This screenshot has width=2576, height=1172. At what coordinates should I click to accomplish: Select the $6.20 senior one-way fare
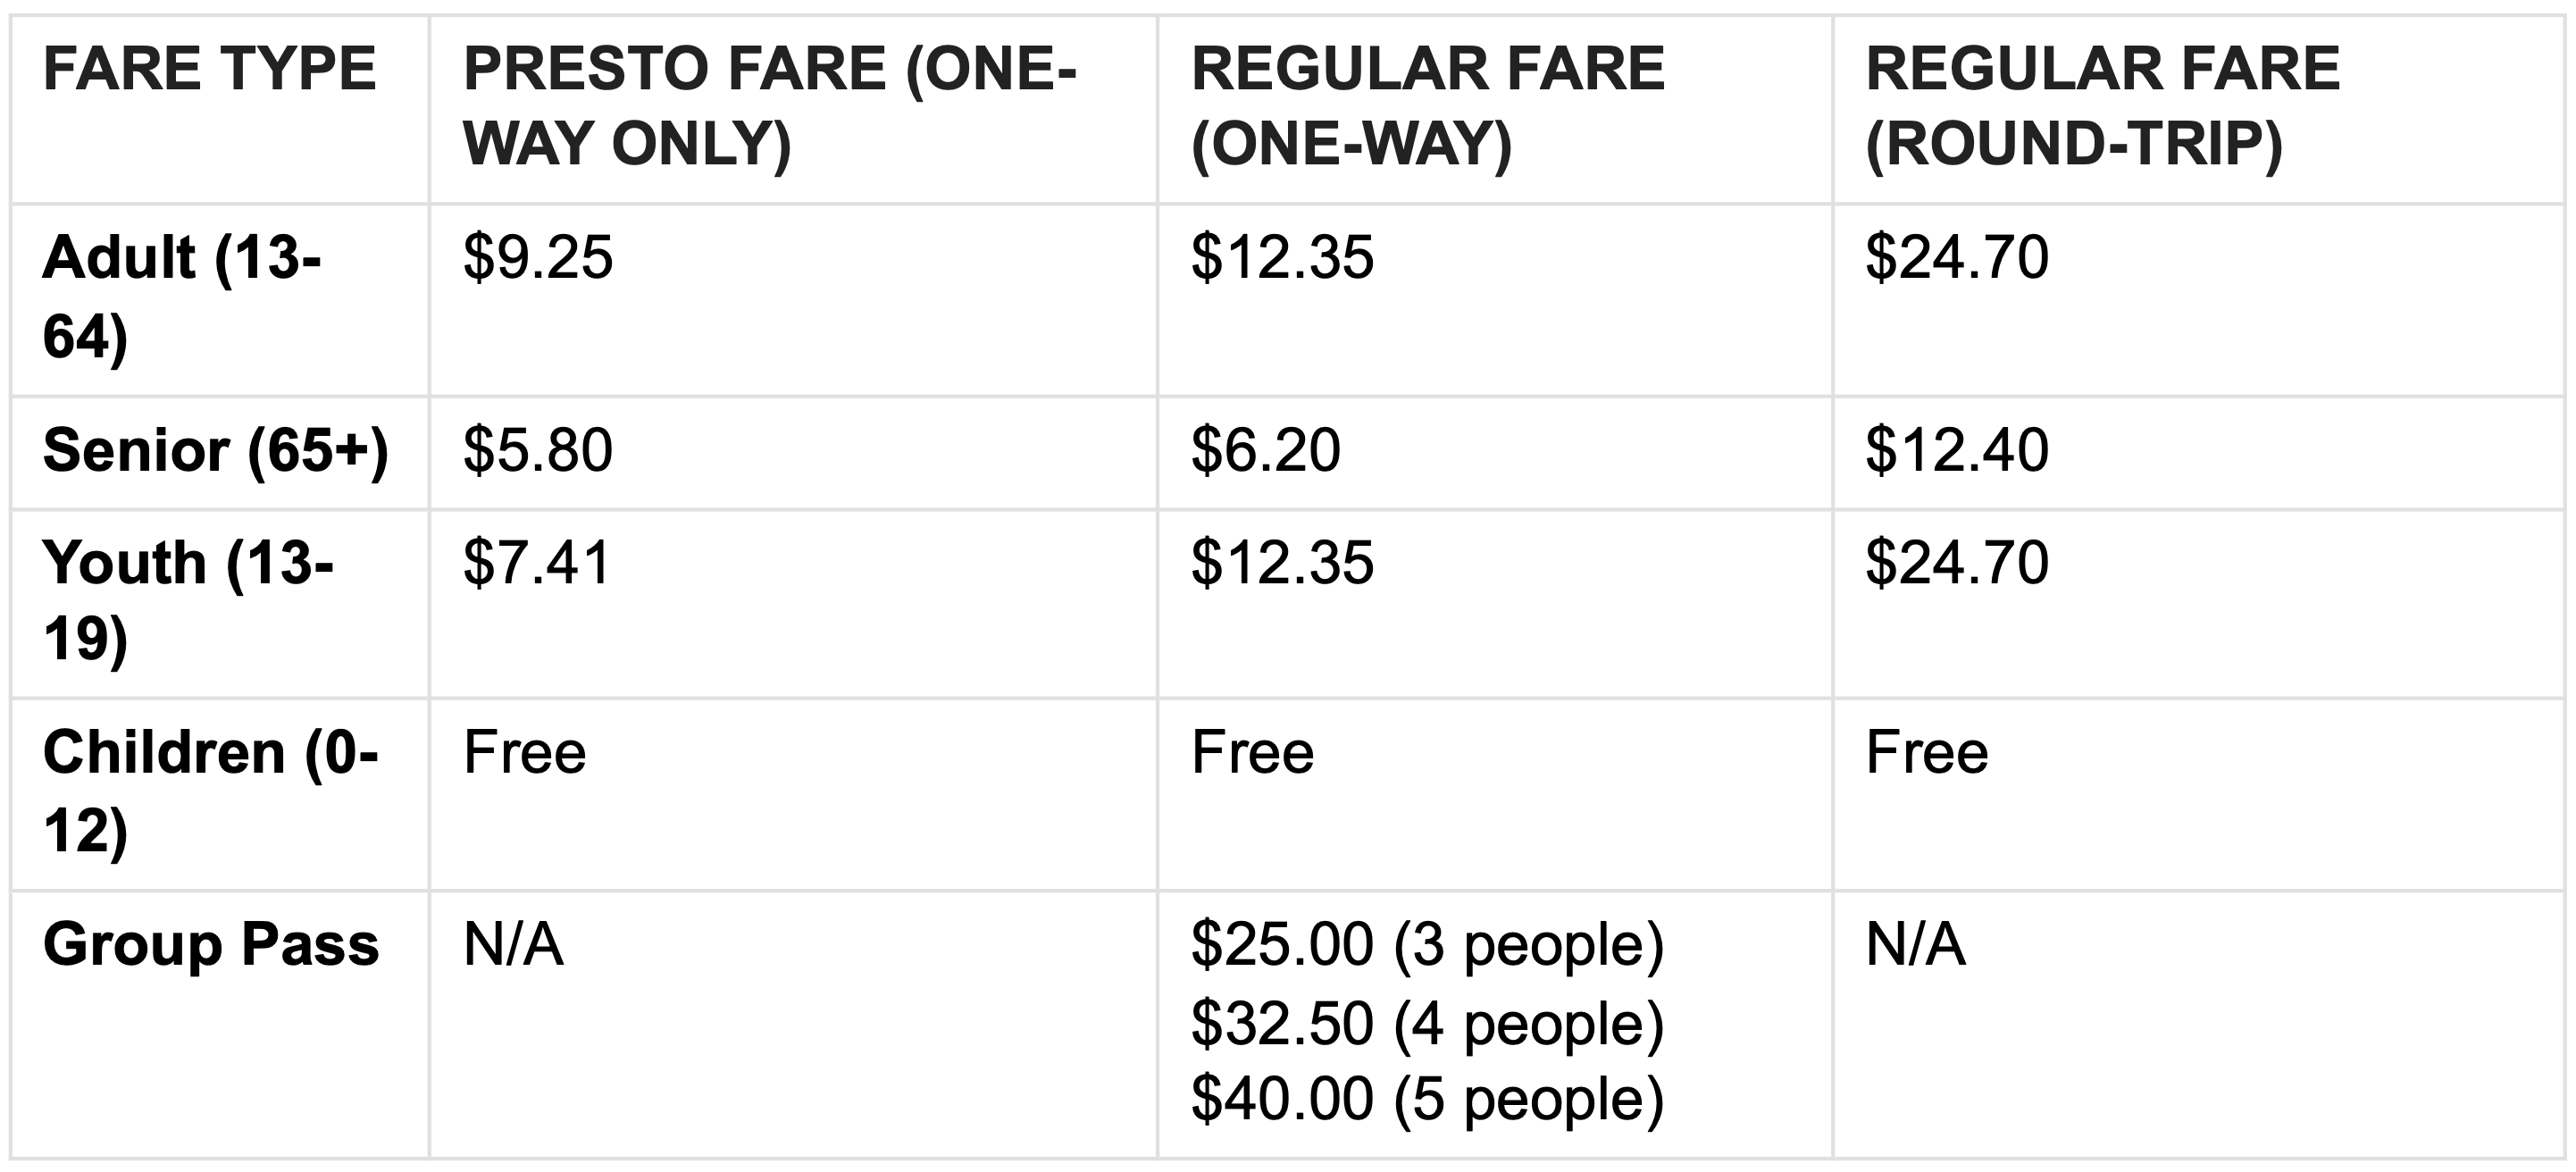pos(1265,450)
